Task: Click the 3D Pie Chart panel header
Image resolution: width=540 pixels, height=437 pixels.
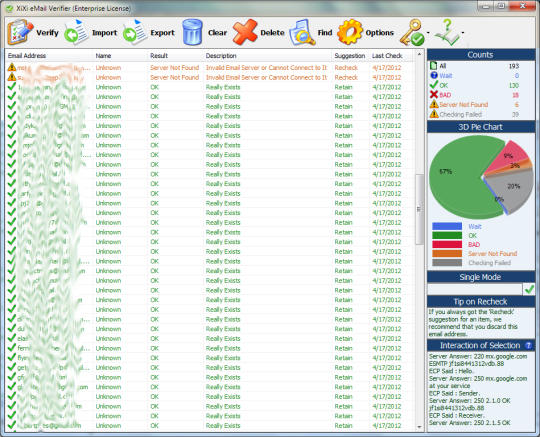Action: [x=481, y=127]
